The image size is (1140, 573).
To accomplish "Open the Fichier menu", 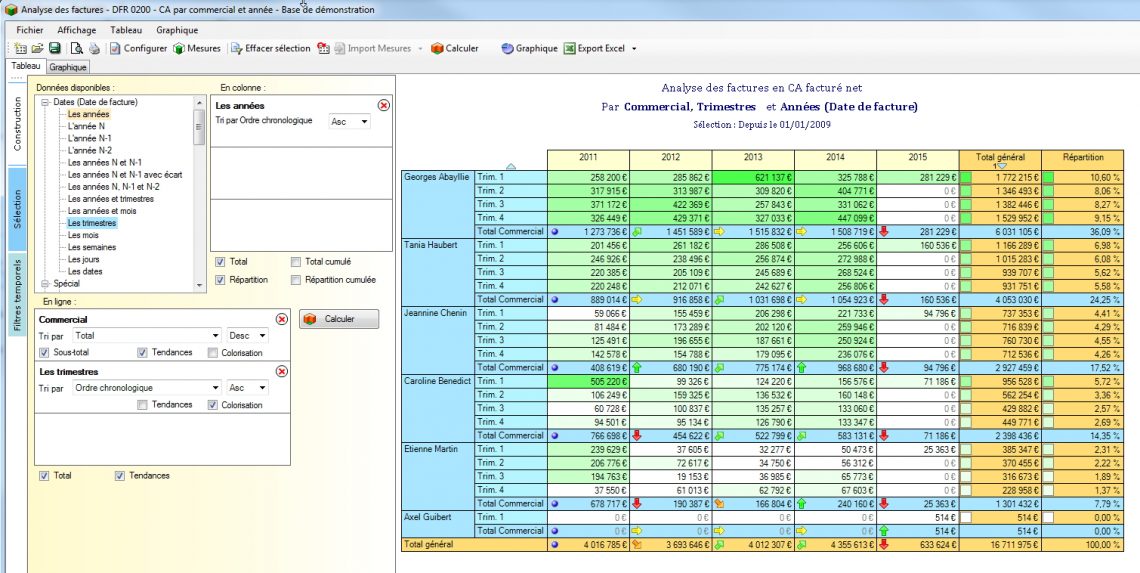I will tap(30, 31).
